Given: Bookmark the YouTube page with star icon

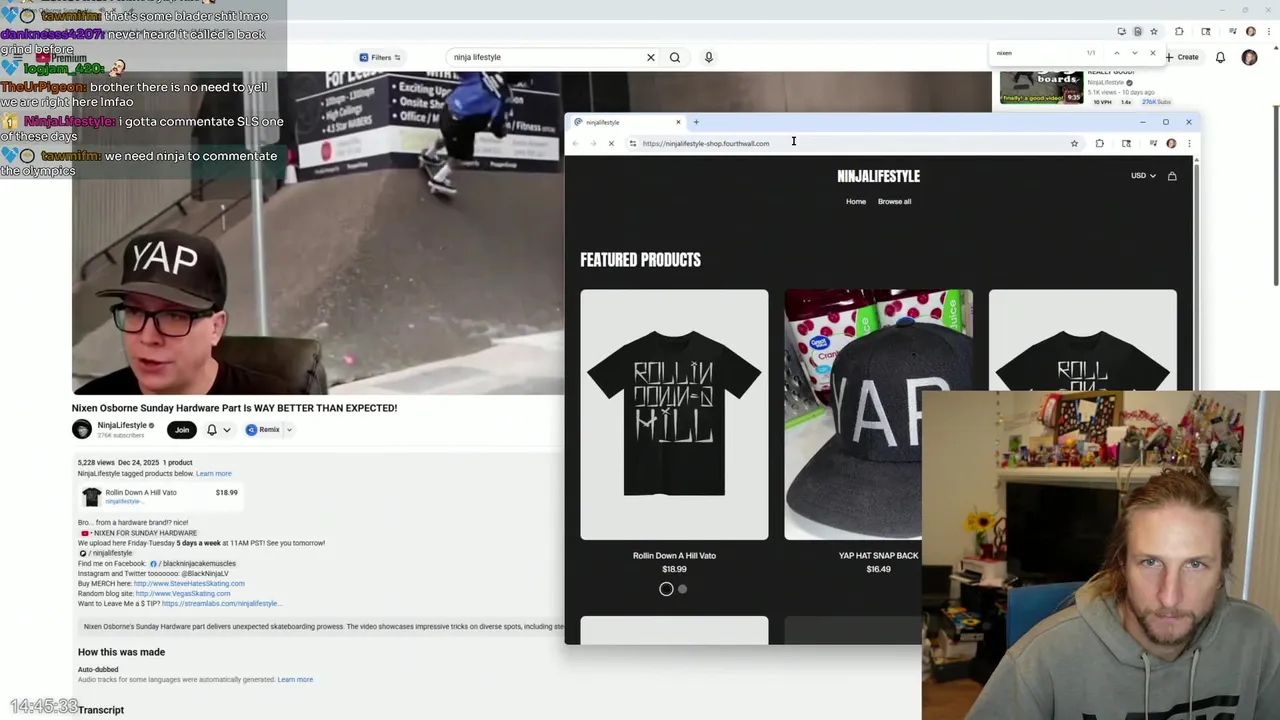Looking at the screenshot, I should [1153, 31].
